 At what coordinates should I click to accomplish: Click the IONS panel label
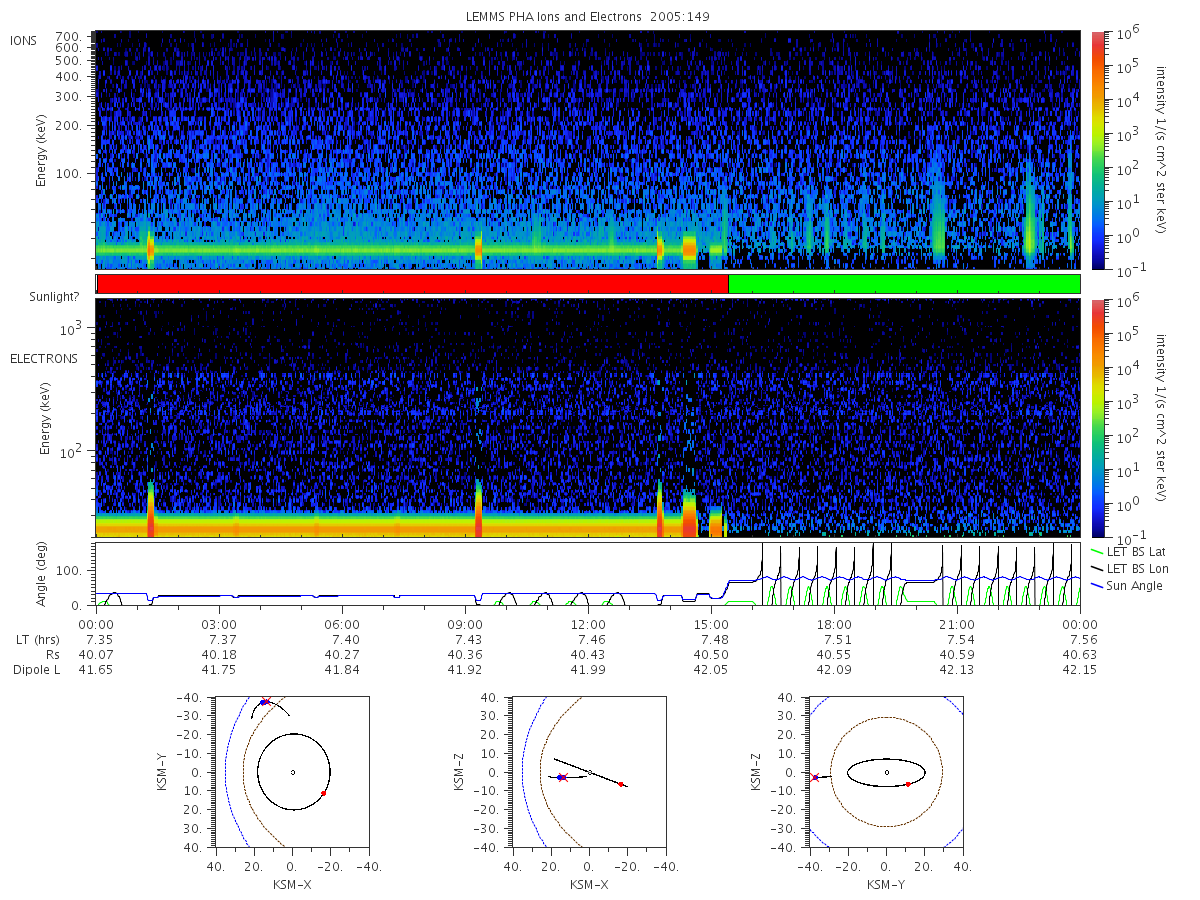25,40
